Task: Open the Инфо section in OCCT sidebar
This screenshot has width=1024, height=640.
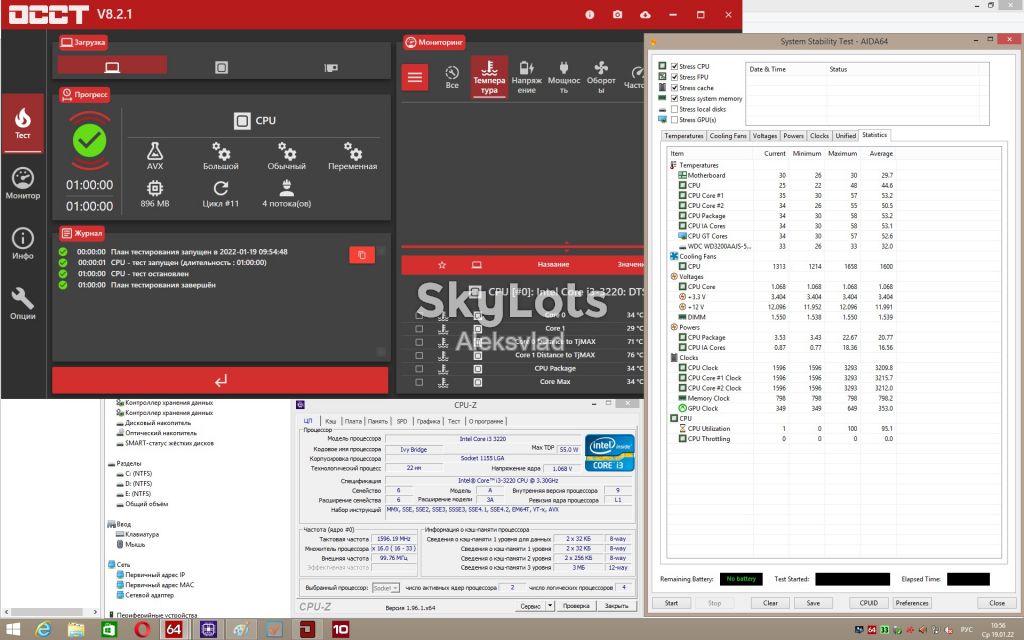Action: coord(23,244)
